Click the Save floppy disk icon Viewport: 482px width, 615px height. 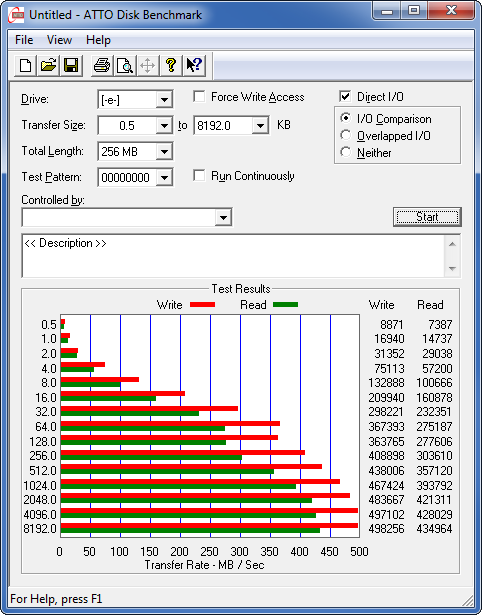click(71, 66)
